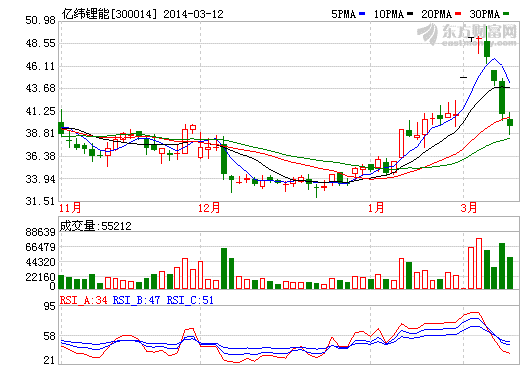This screenshot has width=520, height=365.
Task: Click the 1月 month label
Action: [x=376, y=208]
